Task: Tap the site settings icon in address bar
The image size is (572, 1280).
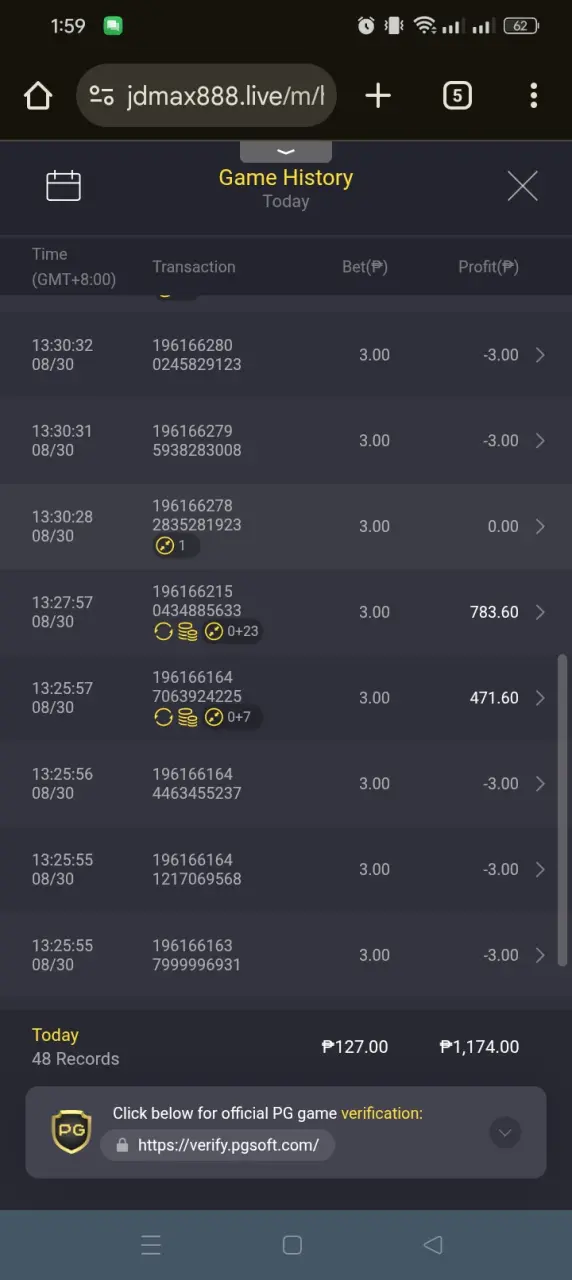Action: (102, 96)
